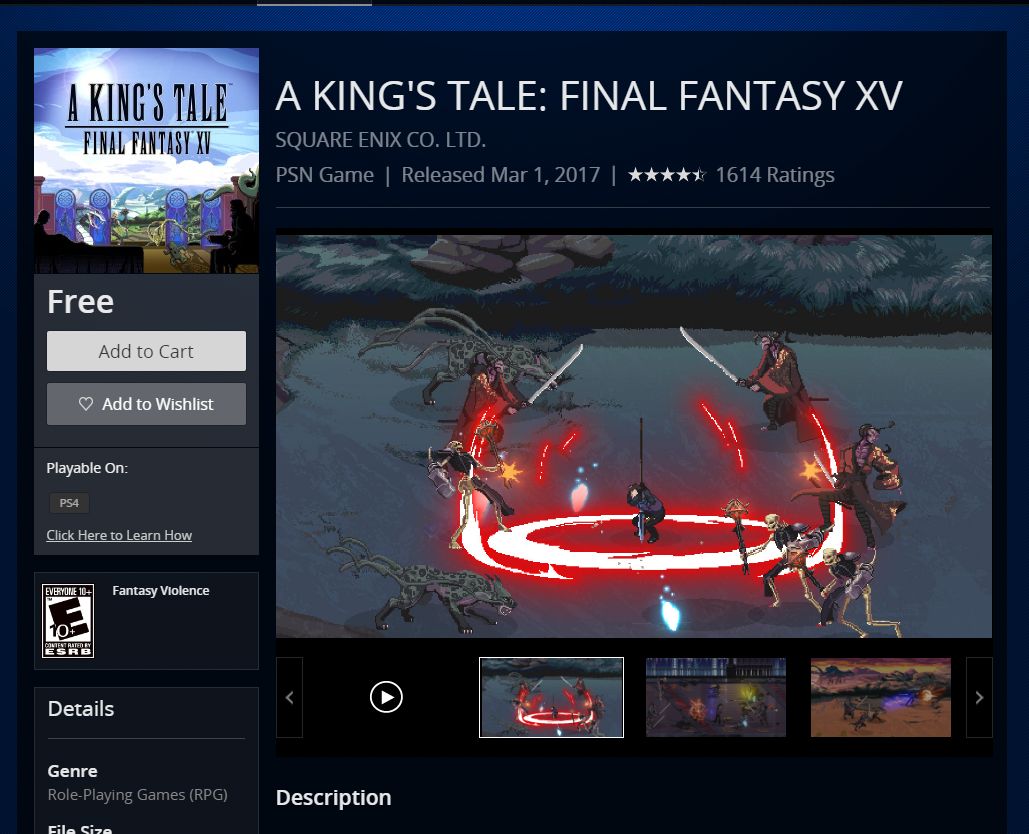Image resolution: width=1029 pixels, height=834 pixels.
Task: Select the desert sunset screenshot thumbnail
Action: pyautogui.click(x=881, y=698)
